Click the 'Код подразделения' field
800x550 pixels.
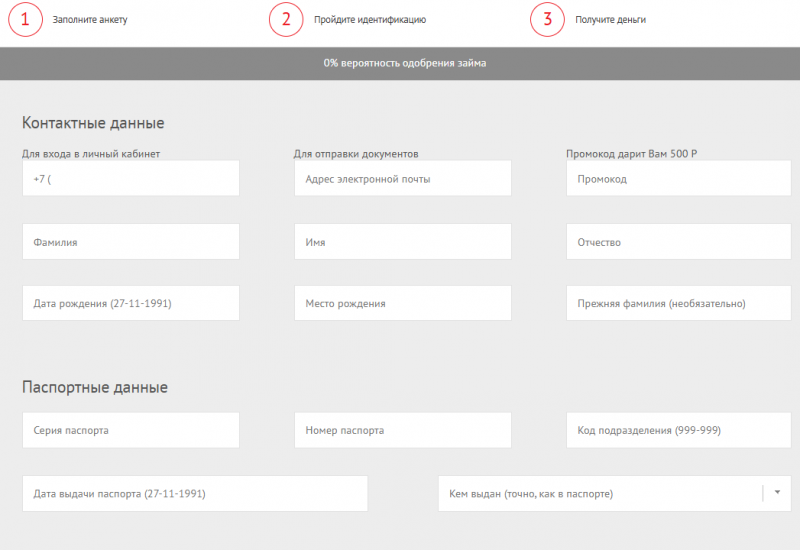click(675, 430)
